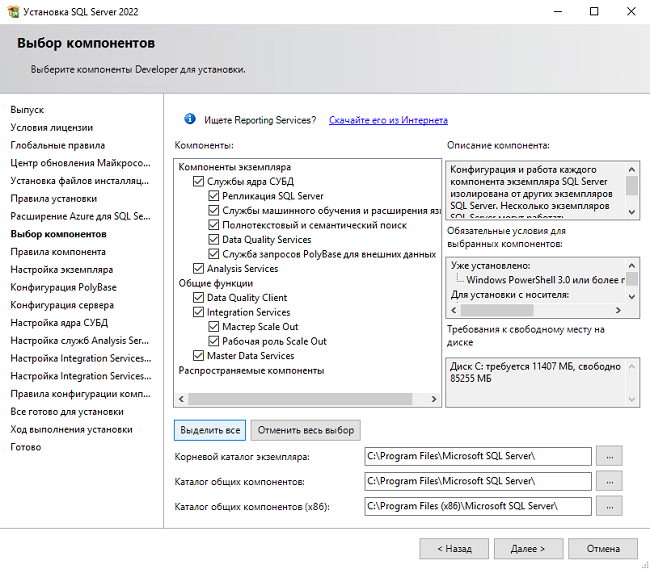Click Windows PowerShell 3.0 prerequisite entry
650x569 pixels.
545,280
